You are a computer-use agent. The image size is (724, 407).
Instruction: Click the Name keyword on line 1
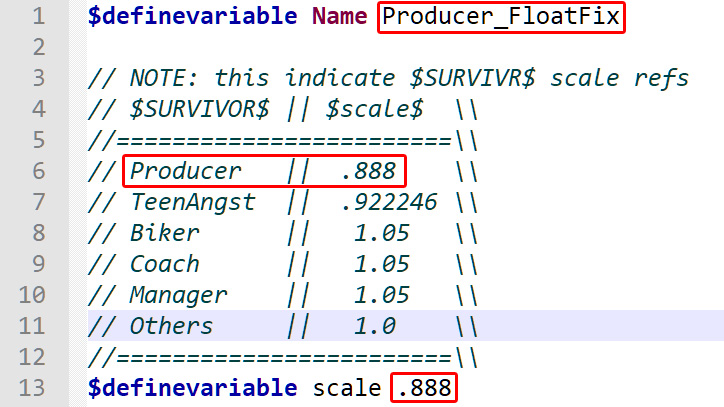339,16
